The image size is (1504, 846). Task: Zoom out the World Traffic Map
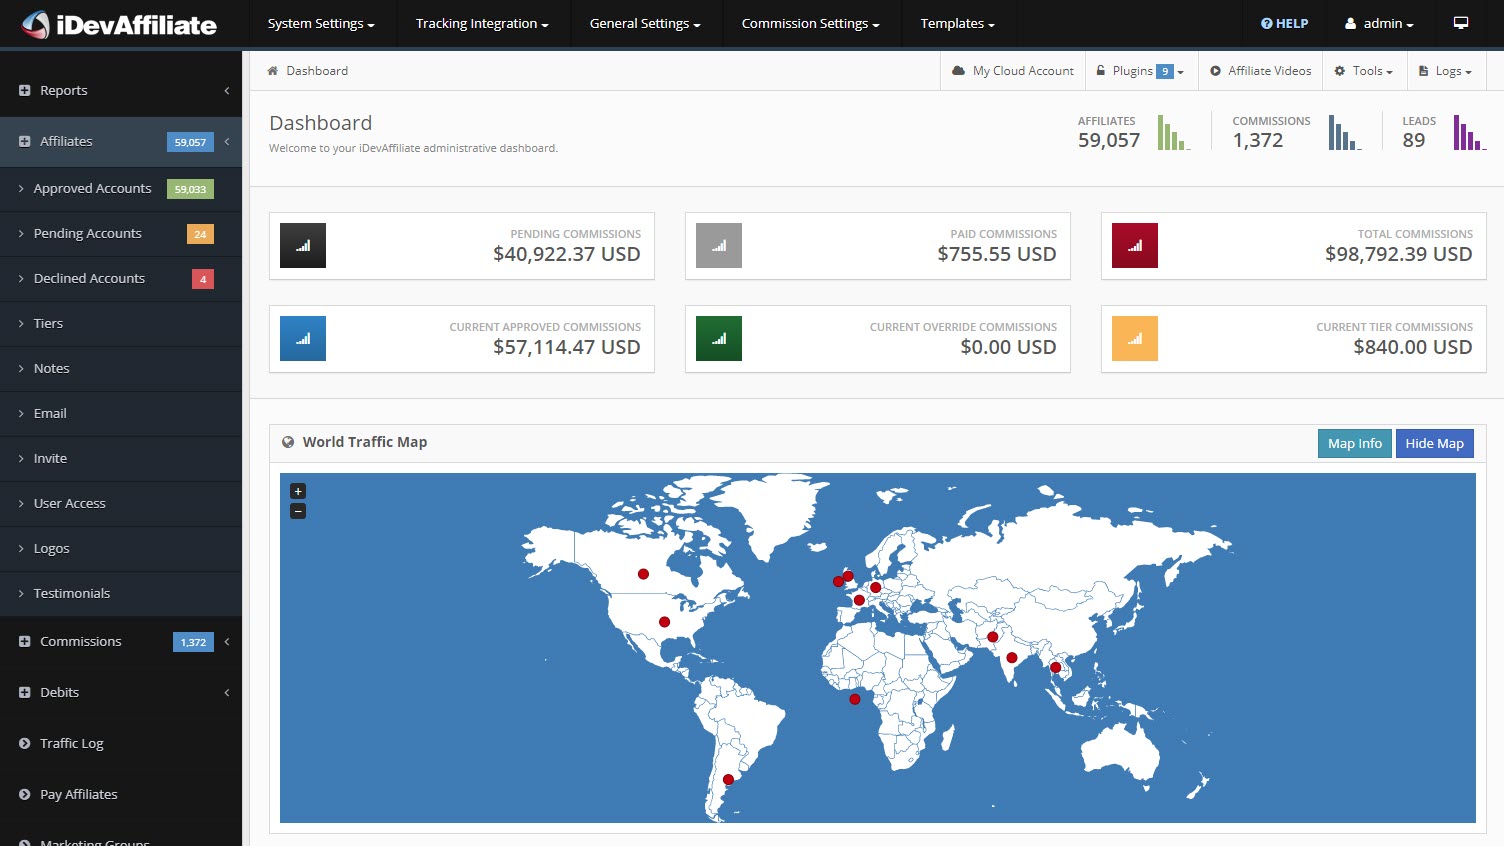298,511
